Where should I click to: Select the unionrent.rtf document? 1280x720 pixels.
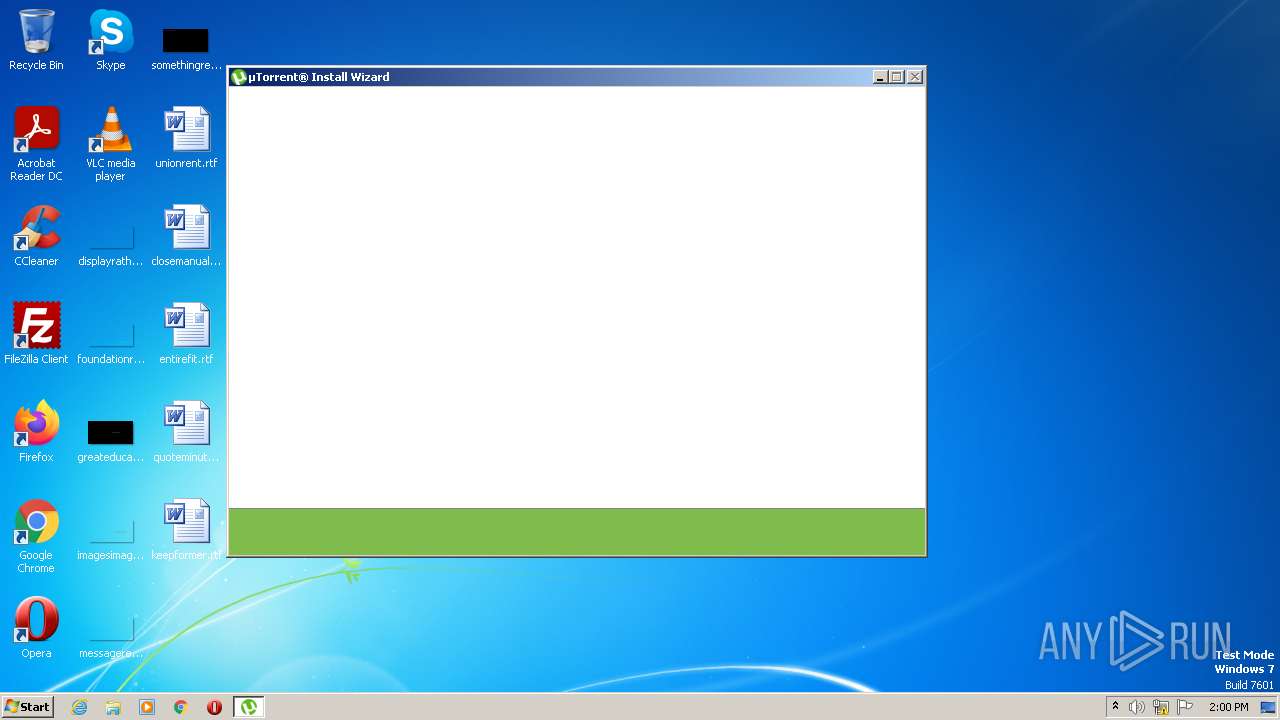(186, 138)
